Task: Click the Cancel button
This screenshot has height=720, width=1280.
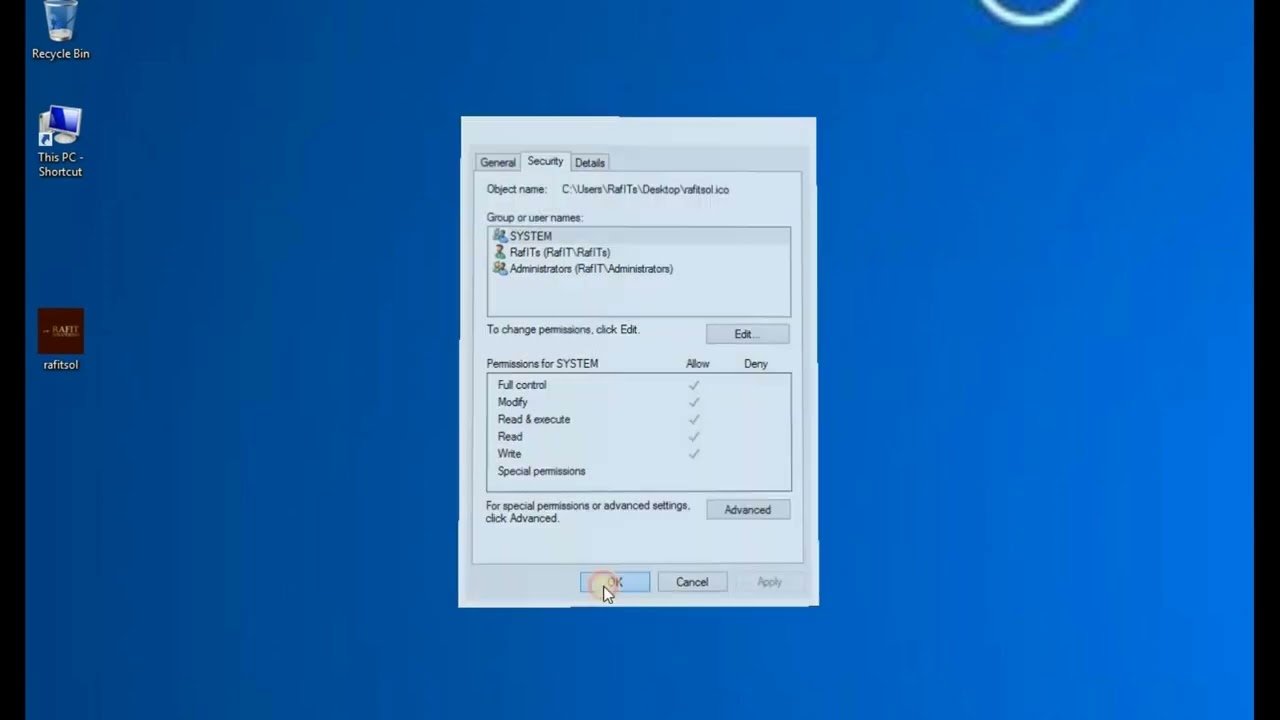Action: [692, 582]
